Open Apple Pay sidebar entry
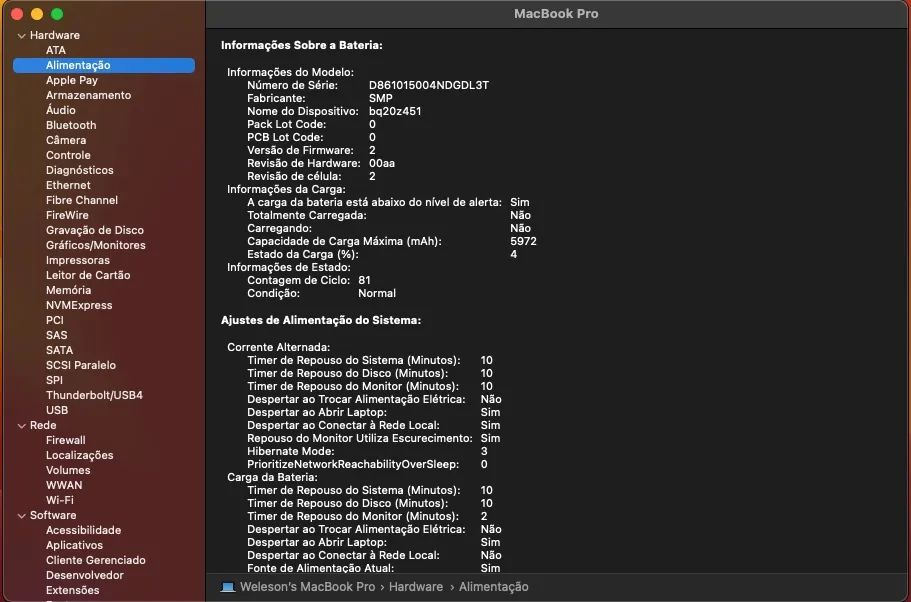 click(71, 80)
